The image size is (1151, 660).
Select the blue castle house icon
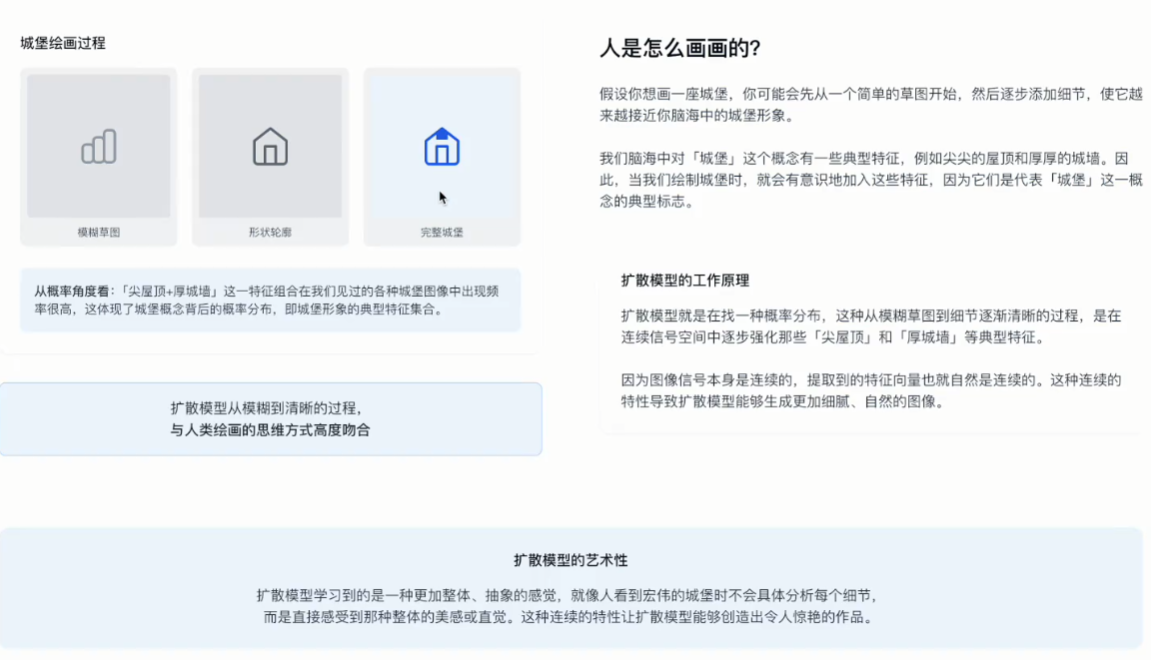(441, 147)
